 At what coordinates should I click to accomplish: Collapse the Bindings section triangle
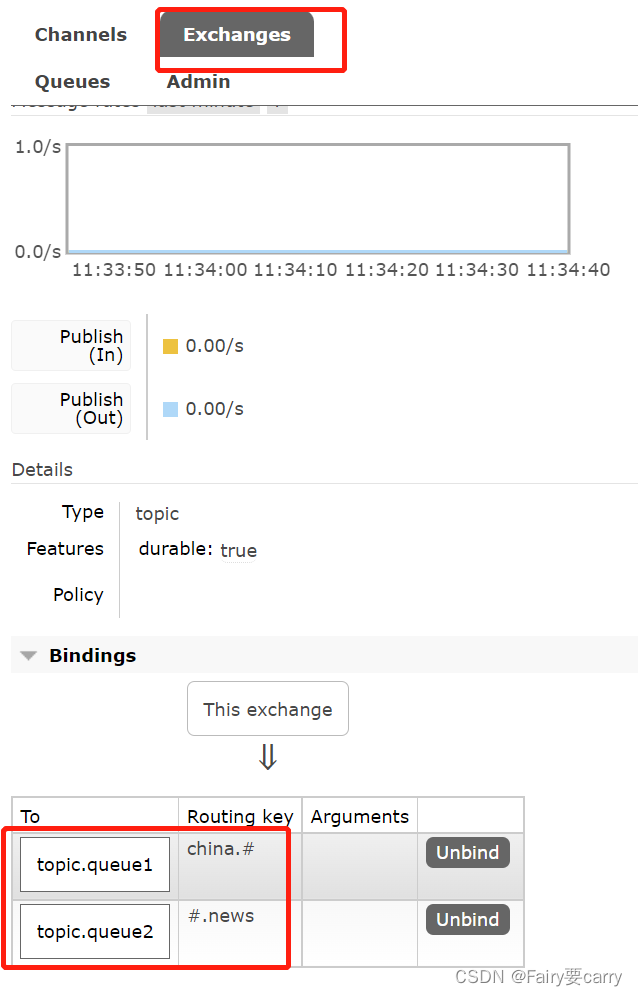tap(29, 656)
